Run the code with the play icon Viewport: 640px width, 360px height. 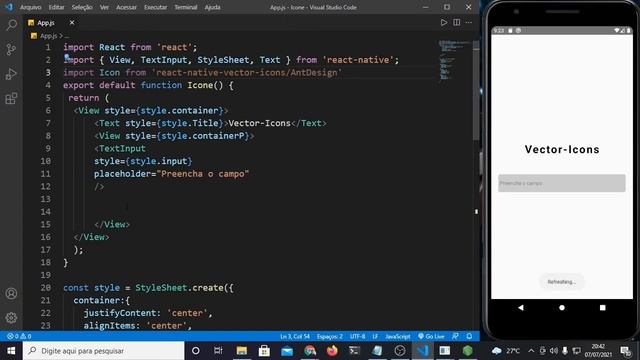tap(444, 23)
